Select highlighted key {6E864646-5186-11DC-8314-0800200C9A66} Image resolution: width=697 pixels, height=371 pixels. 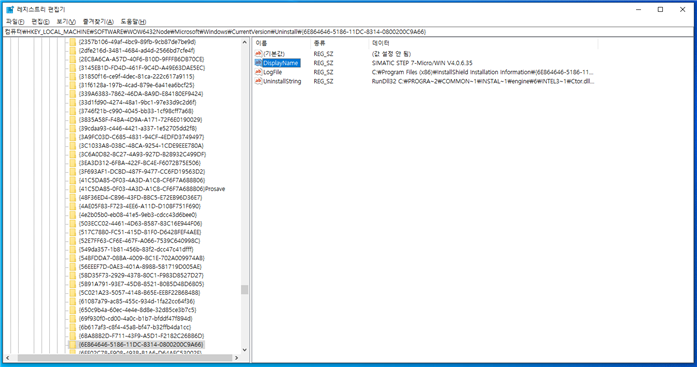point(141,345)
